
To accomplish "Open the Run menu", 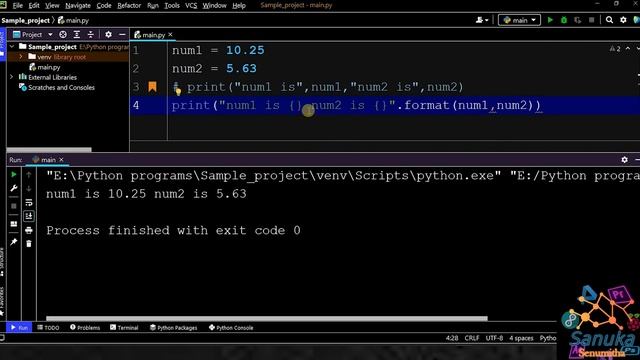I will tap(153, 5).
